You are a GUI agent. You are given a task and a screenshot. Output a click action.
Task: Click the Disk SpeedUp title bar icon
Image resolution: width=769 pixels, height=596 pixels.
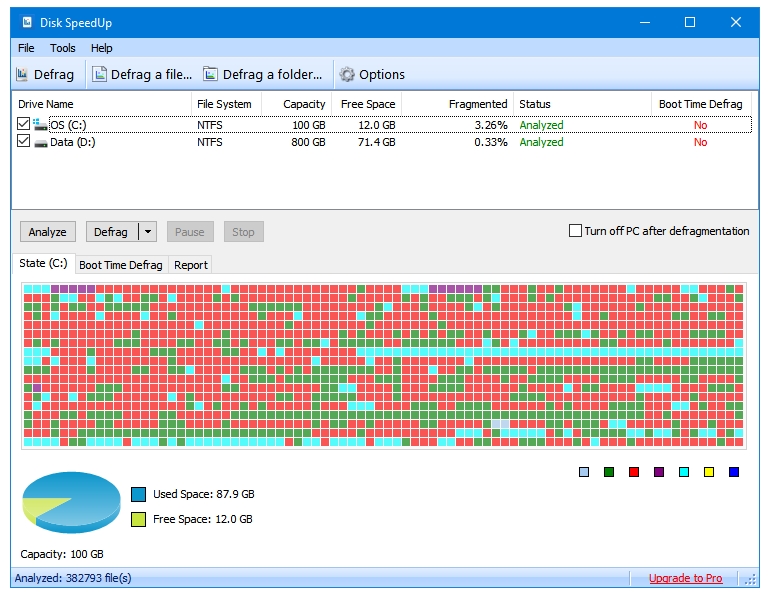(x=27, y=22)
